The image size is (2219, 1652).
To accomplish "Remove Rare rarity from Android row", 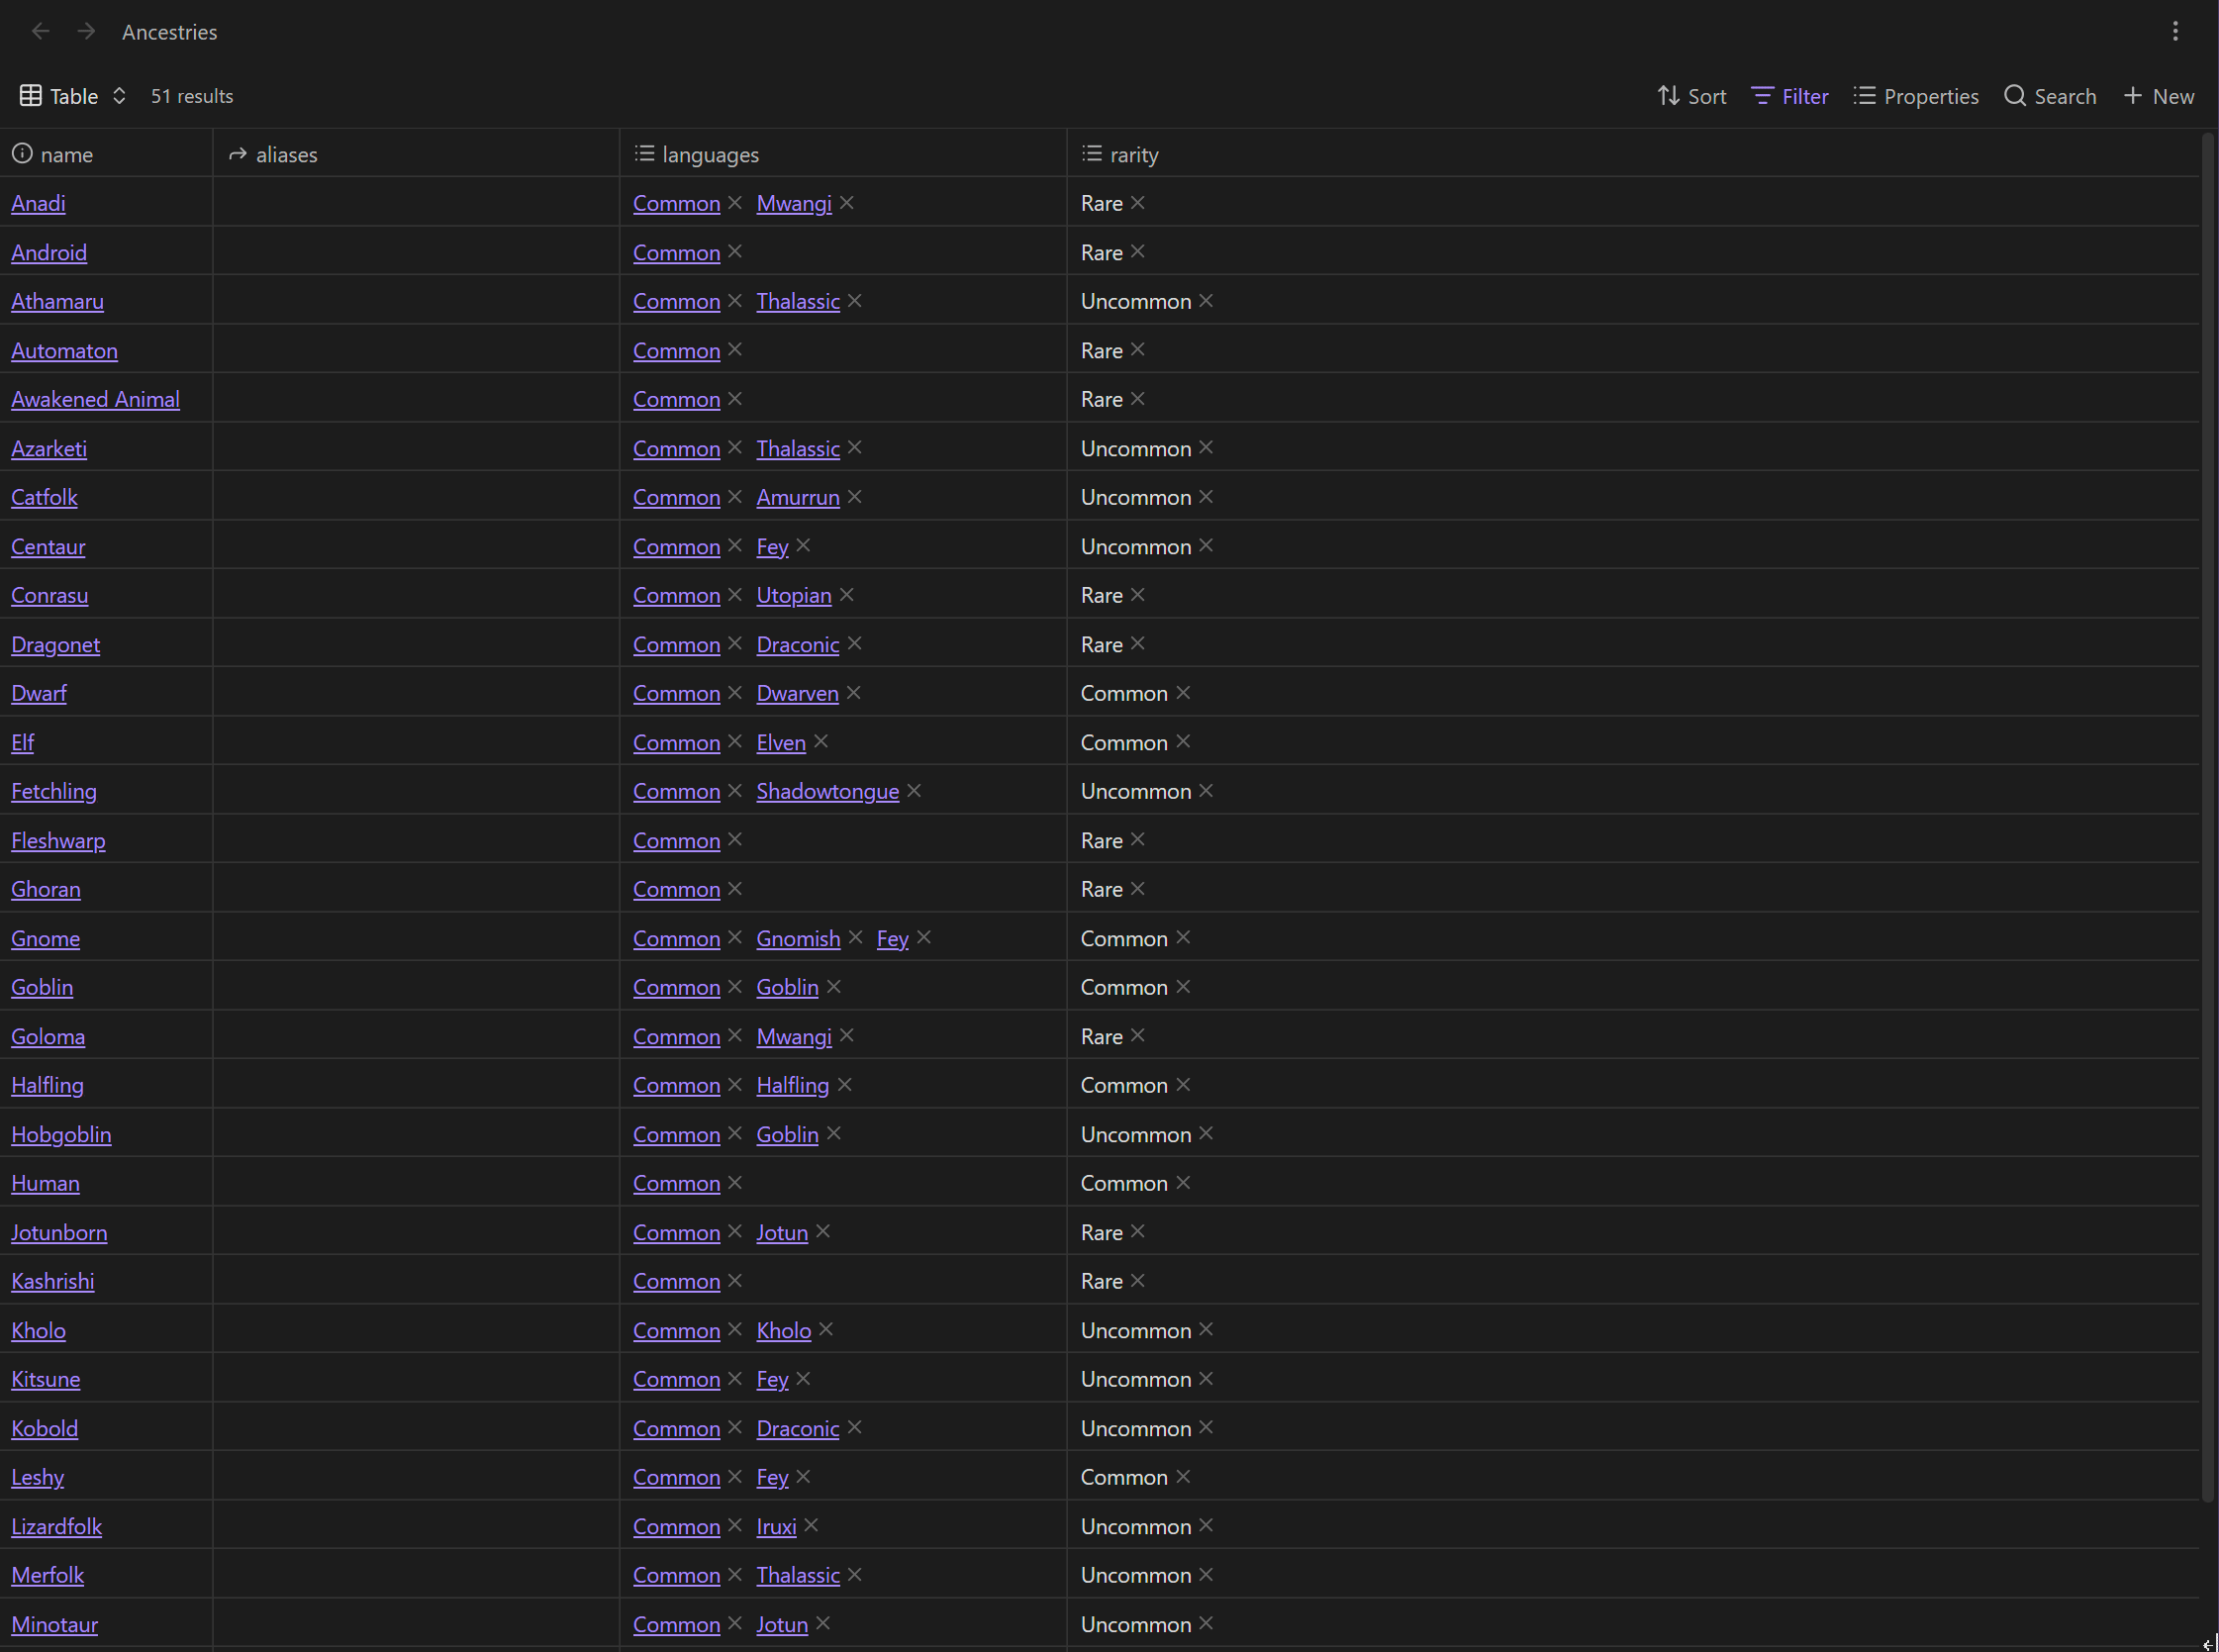I will pos(1138,252).
